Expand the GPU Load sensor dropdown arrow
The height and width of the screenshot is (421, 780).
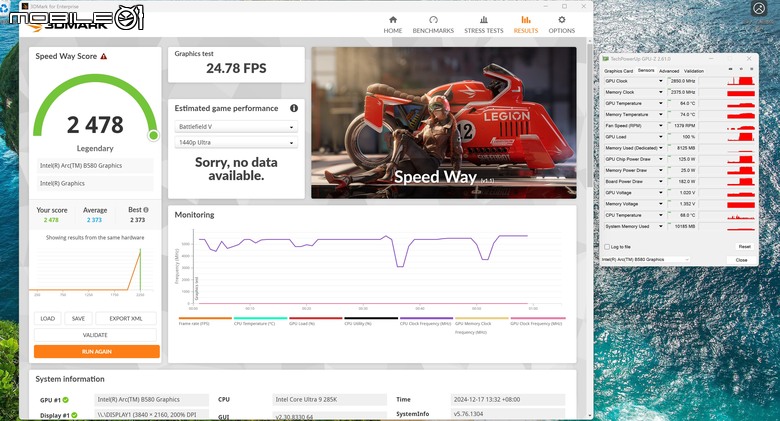(661, 137)
